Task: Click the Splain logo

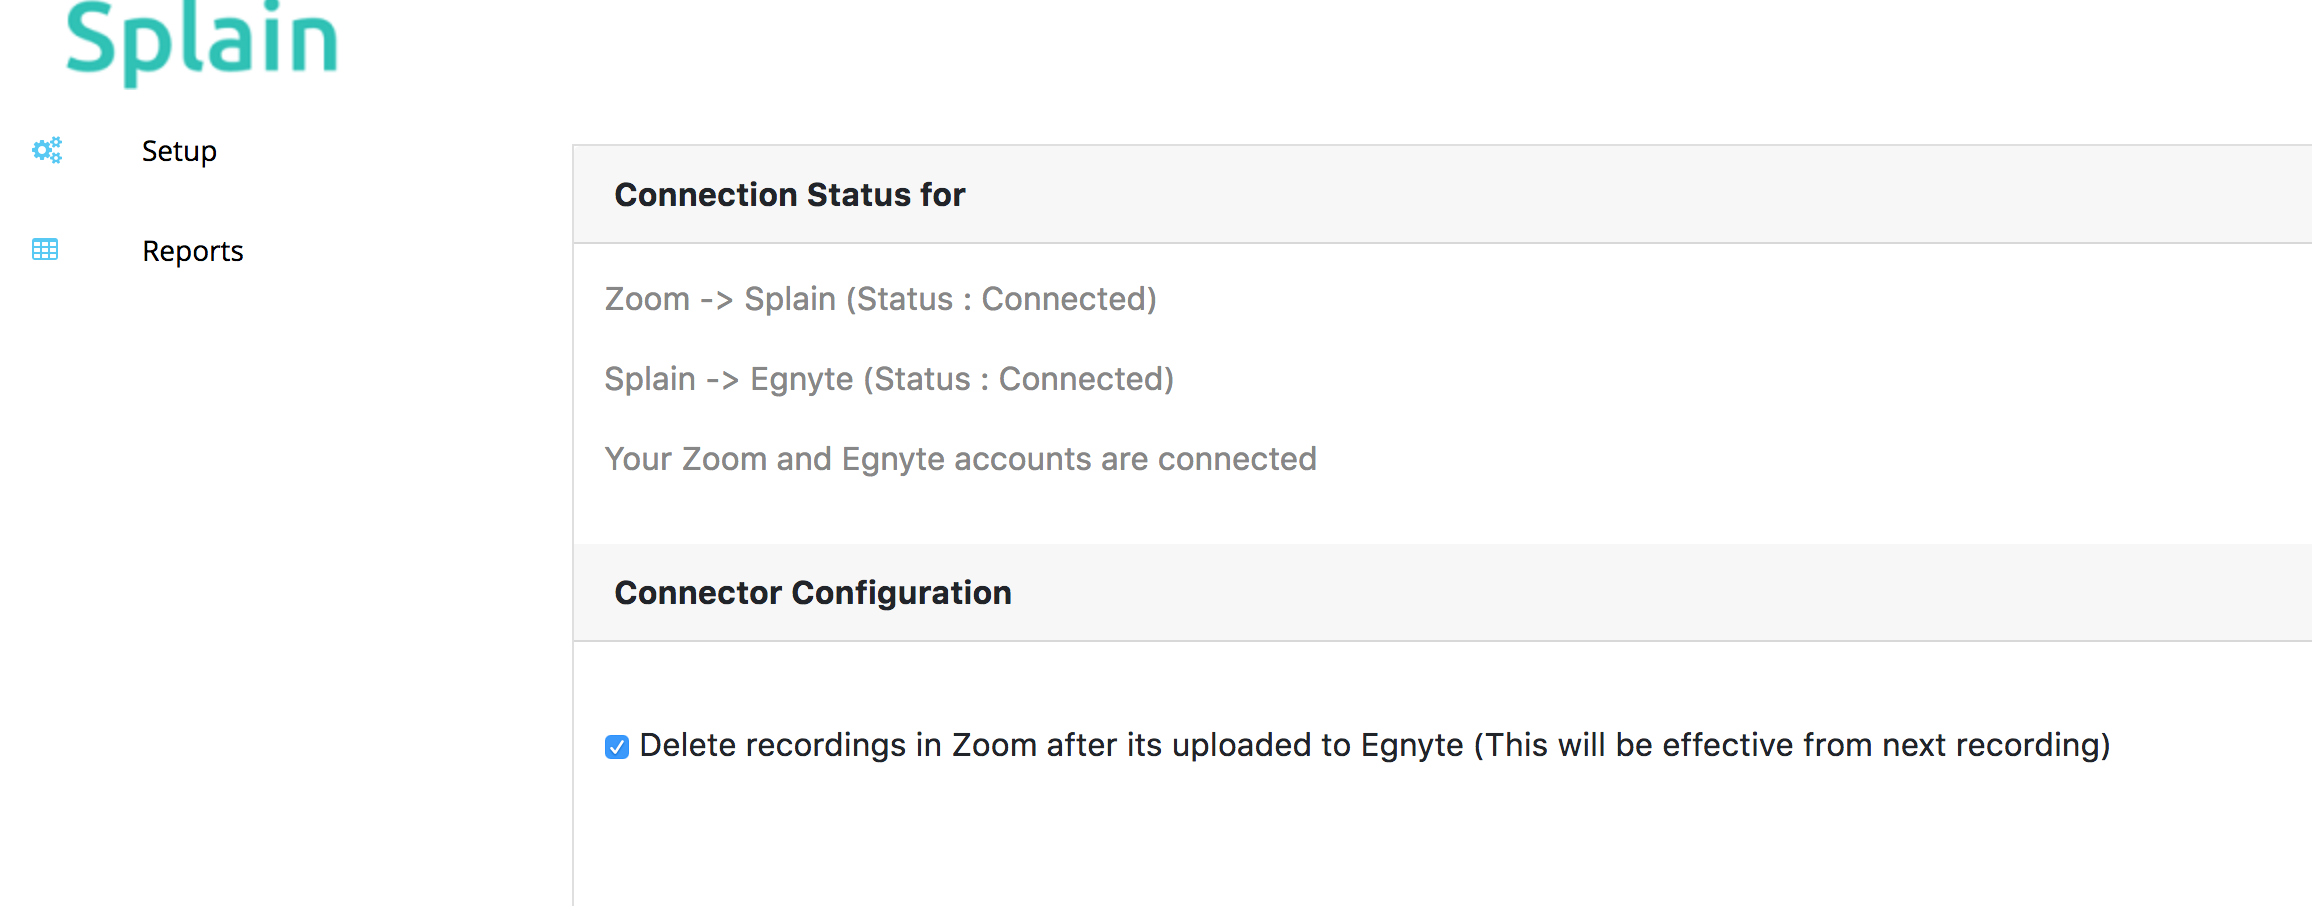Action: [x=201, y=42]
